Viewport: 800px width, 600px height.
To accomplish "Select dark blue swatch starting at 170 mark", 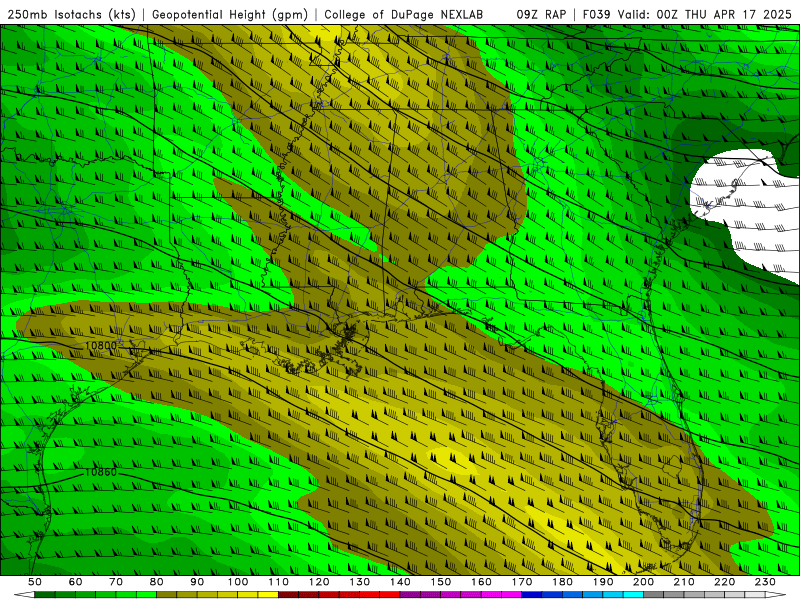I will (532, 595).
